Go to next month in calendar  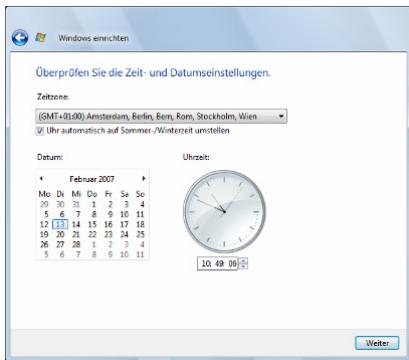coord(144,179)
